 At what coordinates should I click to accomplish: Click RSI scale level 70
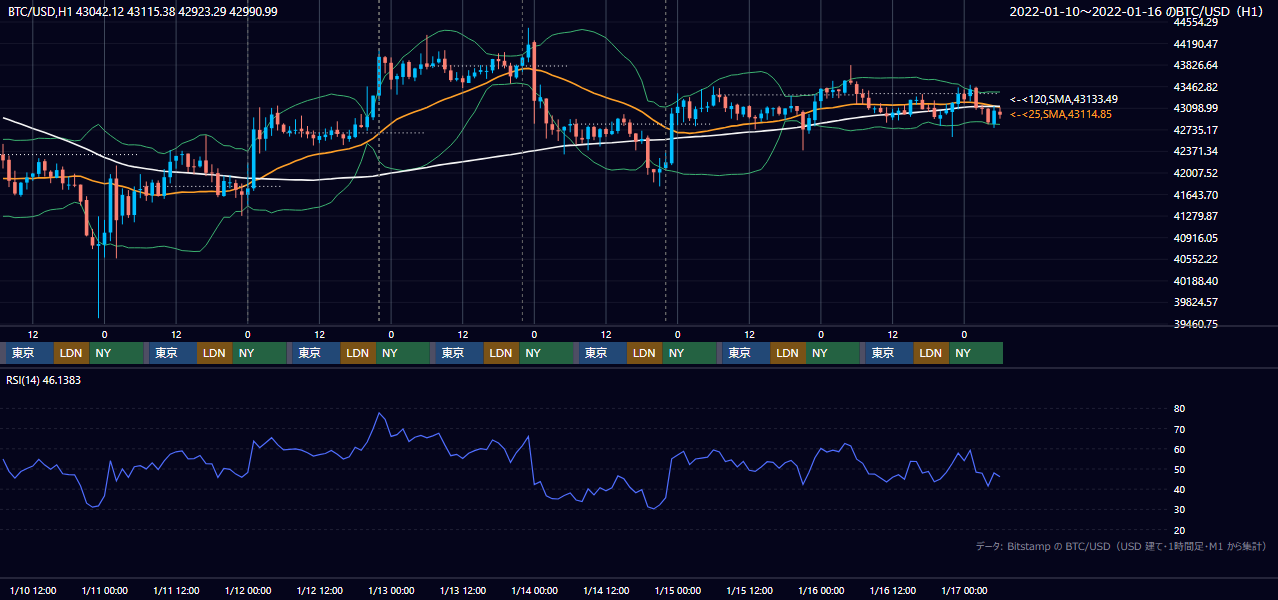pyautogui.click(x=1180, y=429)
